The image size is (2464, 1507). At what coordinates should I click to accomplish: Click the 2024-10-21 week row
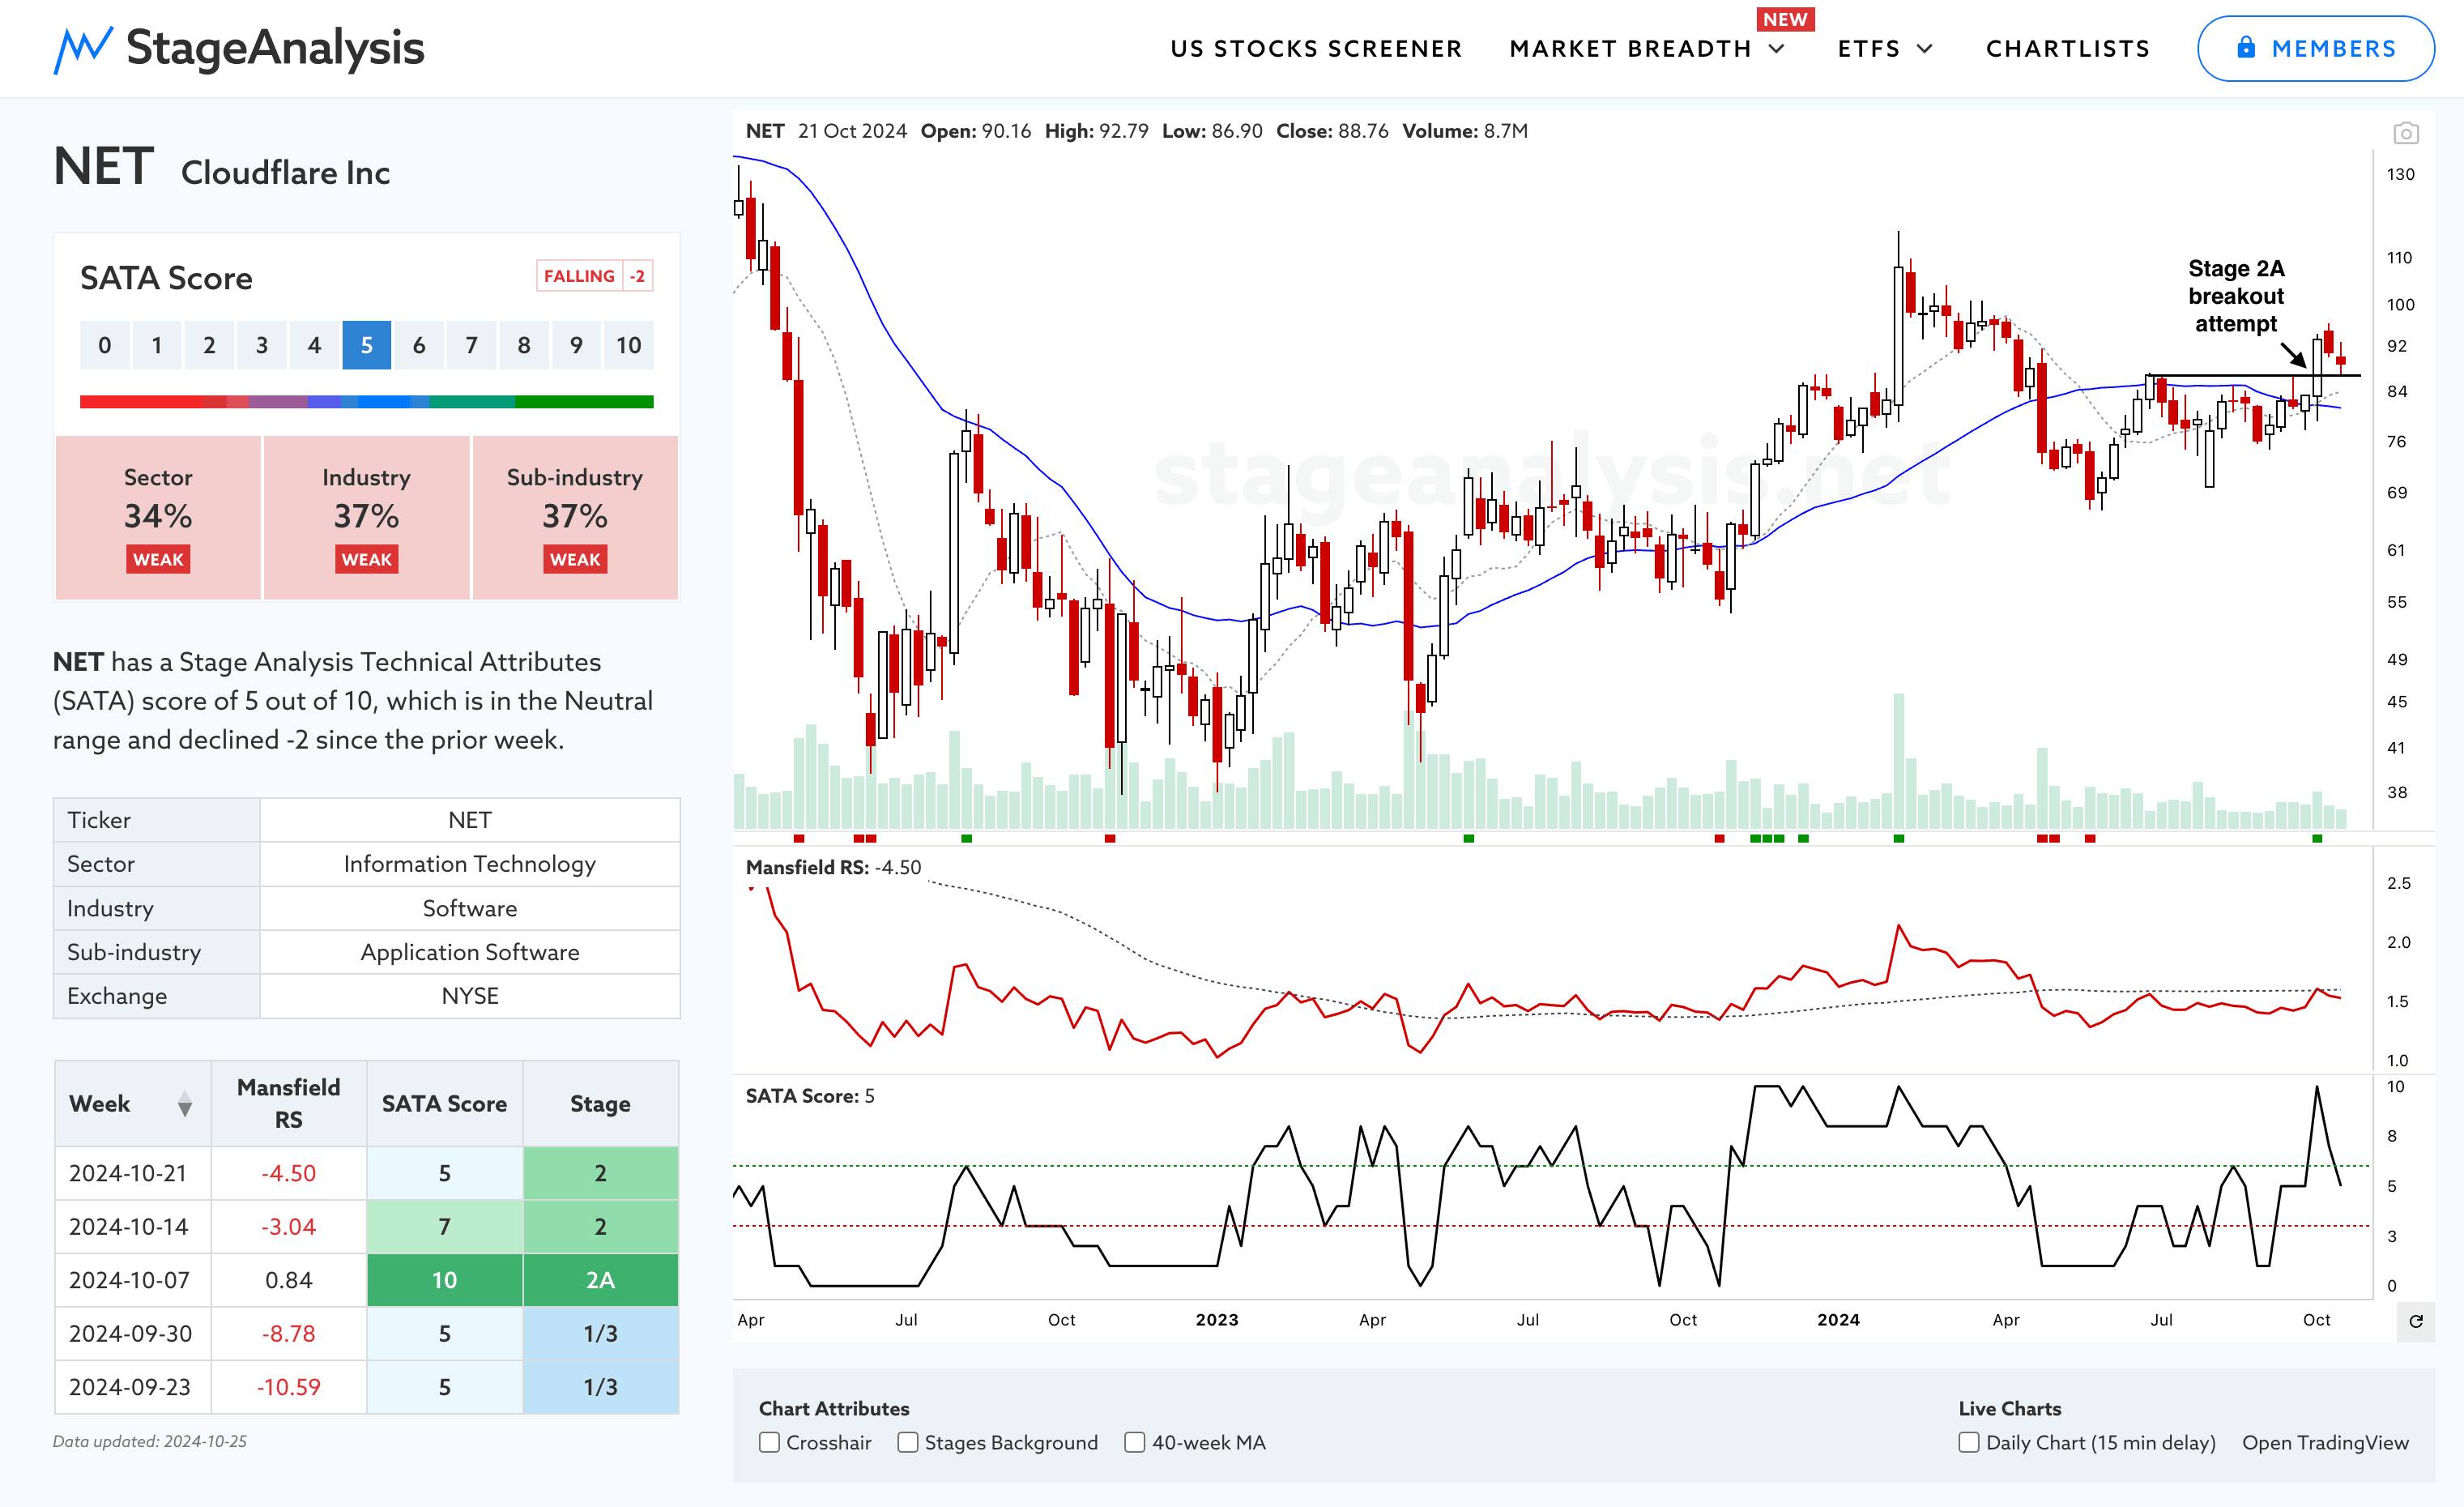pos(366,1173)
